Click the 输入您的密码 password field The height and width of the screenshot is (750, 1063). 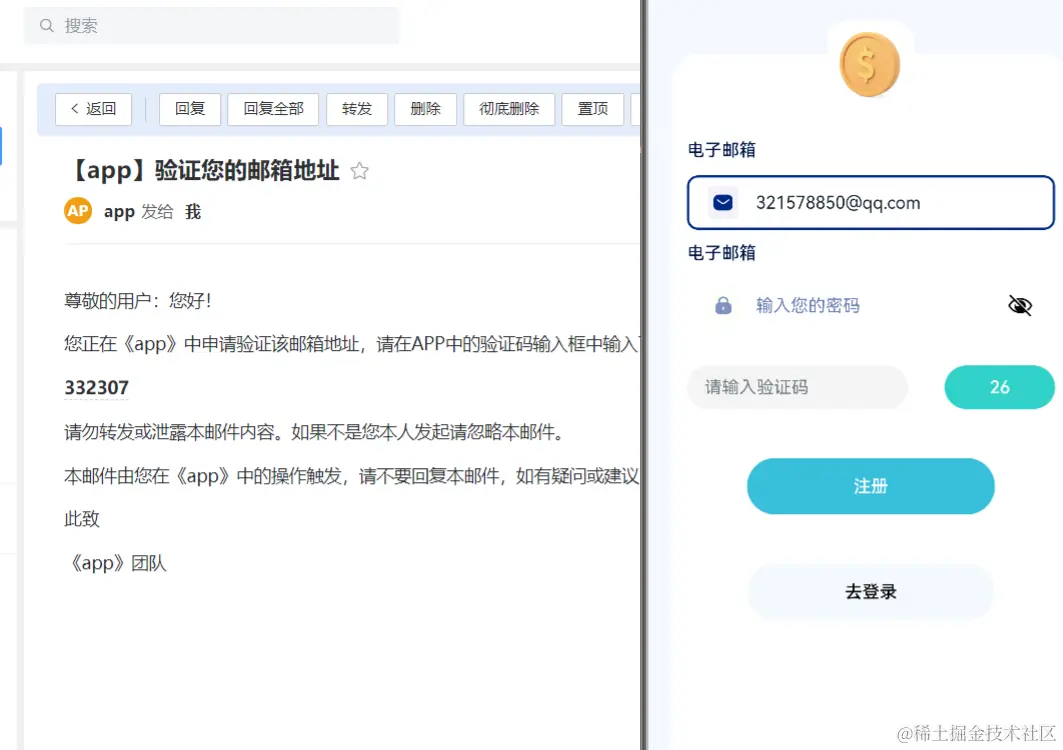tap(870, 305)
